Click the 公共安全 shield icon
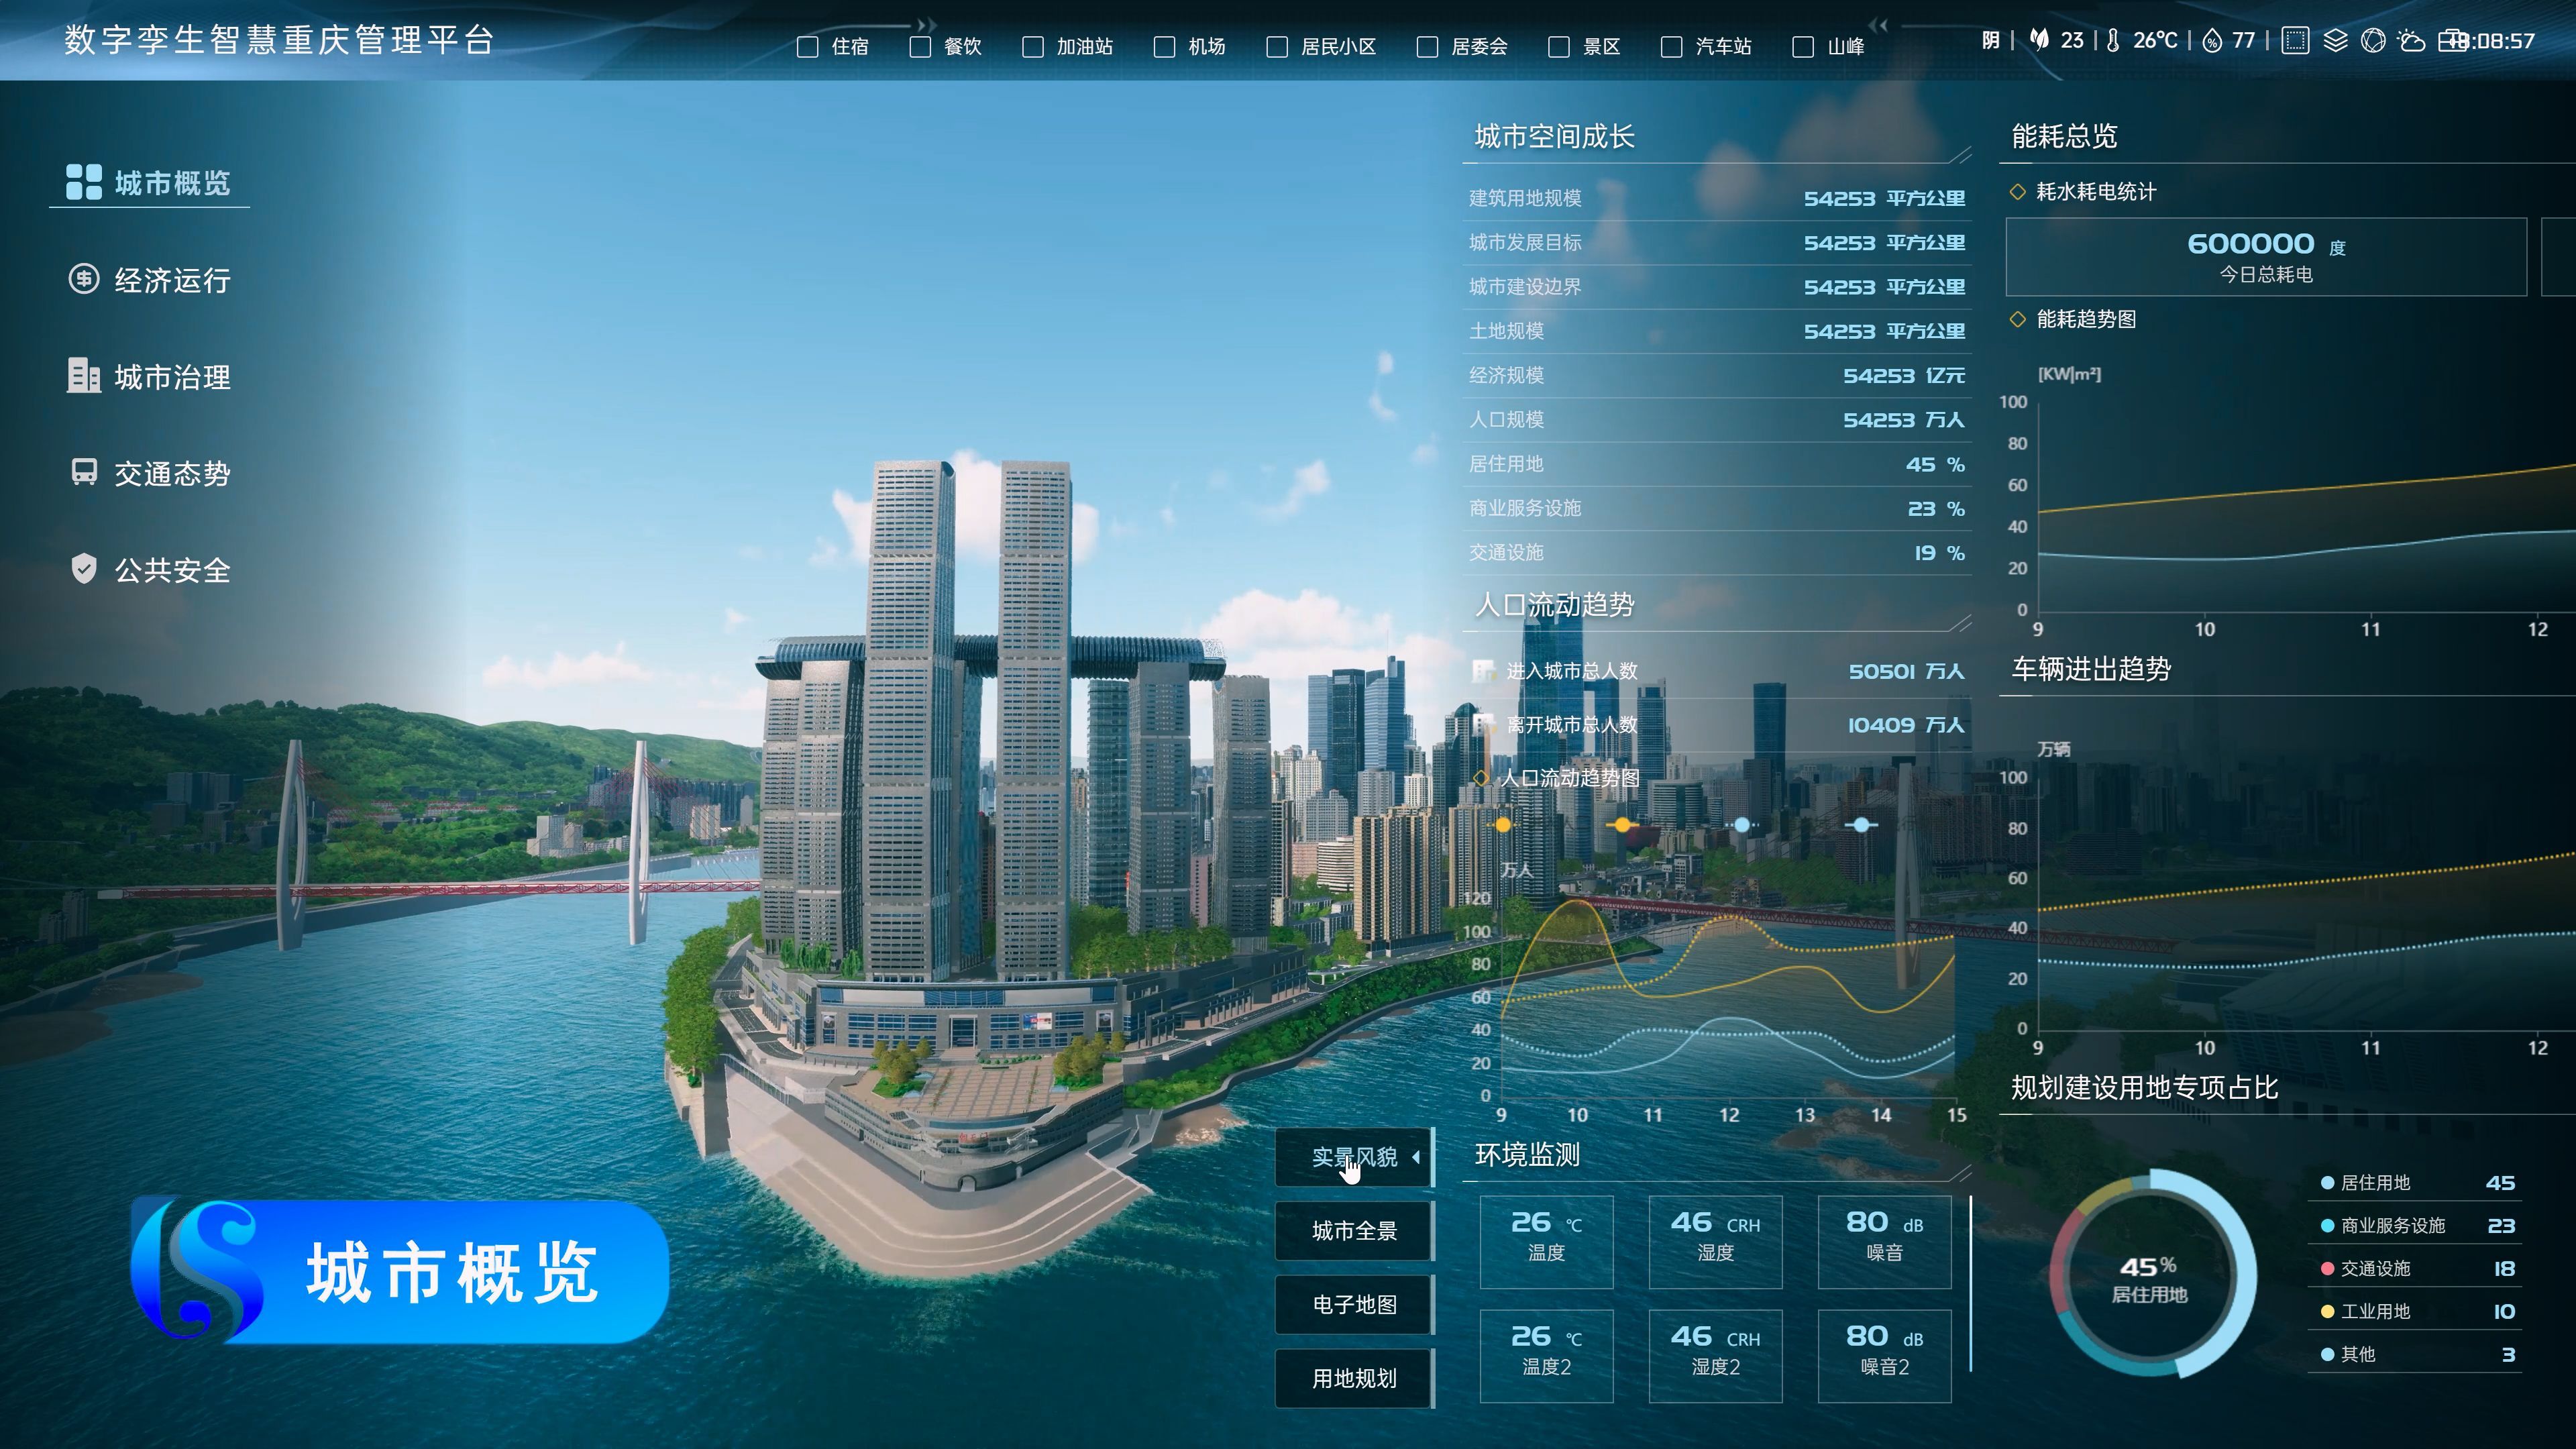 tap(84, 568)
